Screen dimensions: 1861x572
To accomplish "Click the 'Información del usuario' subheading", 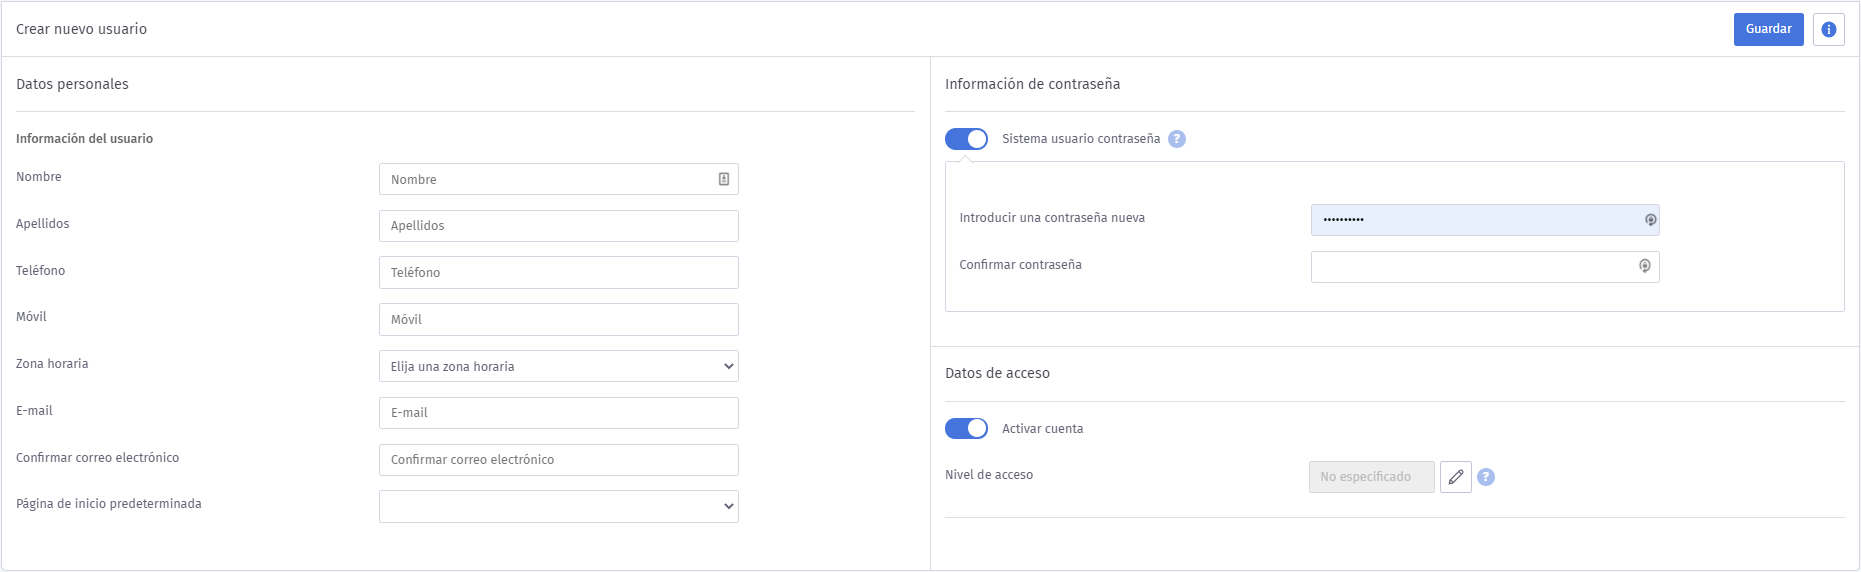I will [x=84, y=139].
